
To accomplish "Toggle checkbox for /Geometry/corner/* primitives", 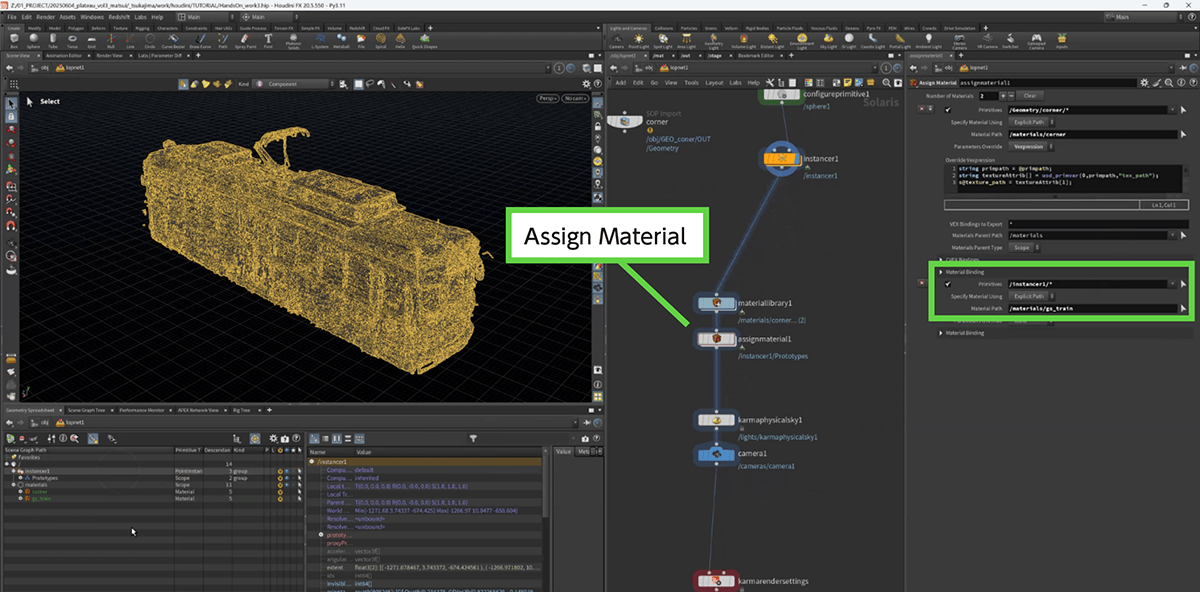I will (x=947, y=109).
